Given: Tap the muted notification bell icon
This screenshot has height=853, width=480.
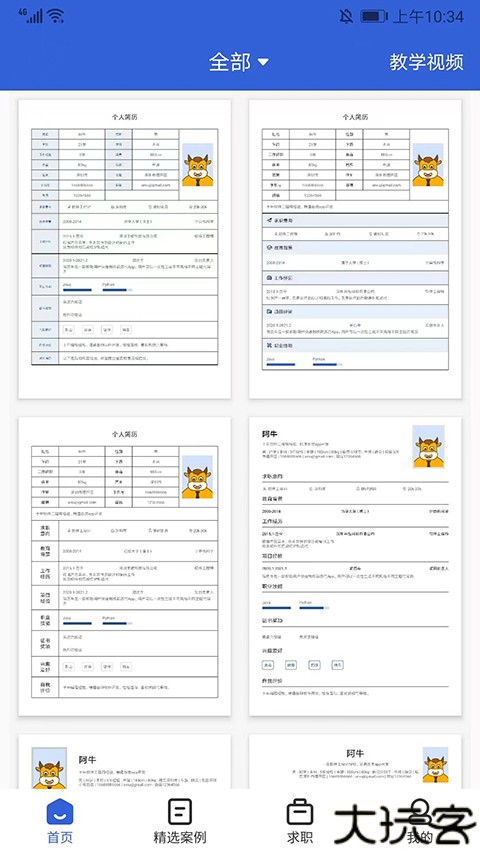Looking at the screenshot, I should pyautogui.click(x=346, y=16).
